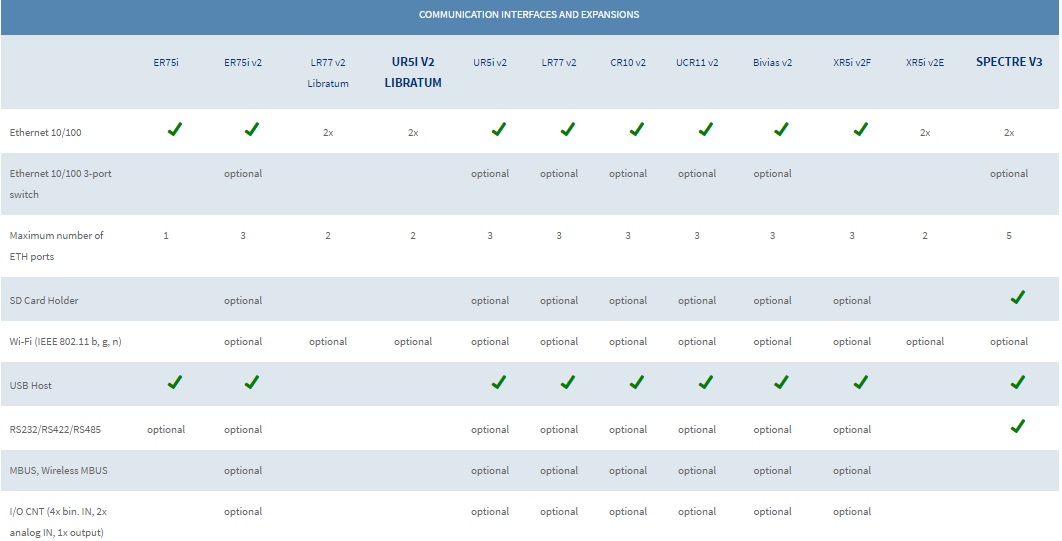Select Ethernet 10/100 checkmark in CR10 v2 column
1062x541 pixels.
[637, 129]
